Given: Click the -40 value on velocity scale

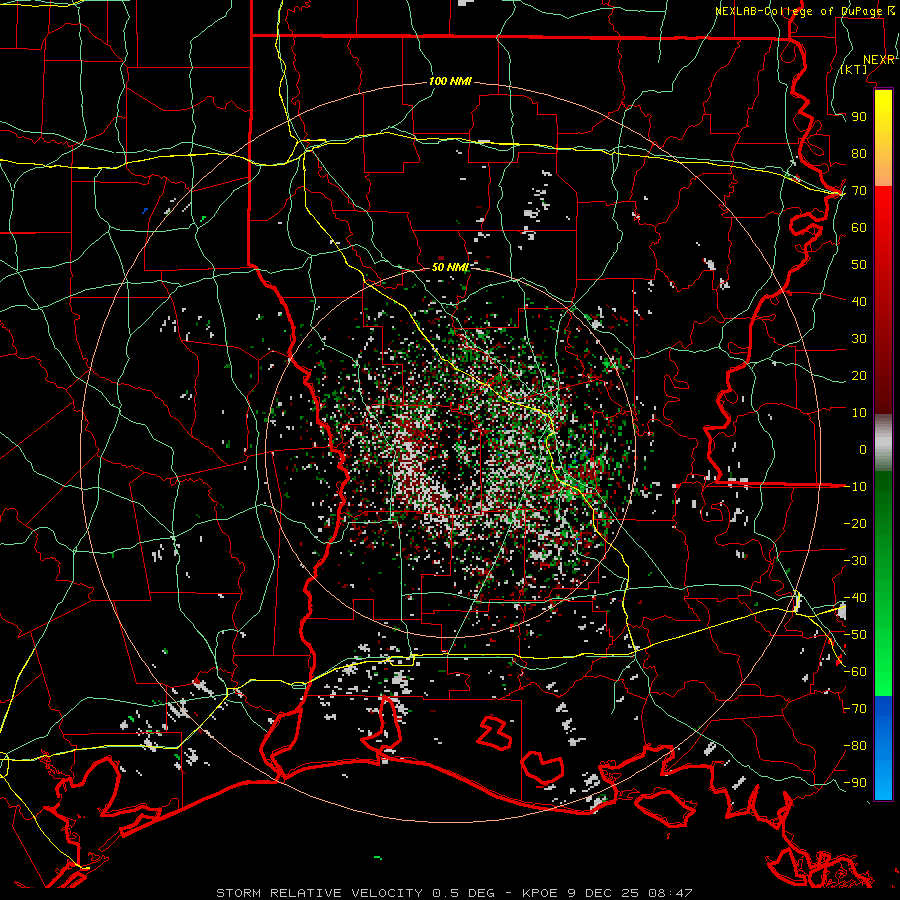Looking at the screenshot, I should [x=855, y=598].
